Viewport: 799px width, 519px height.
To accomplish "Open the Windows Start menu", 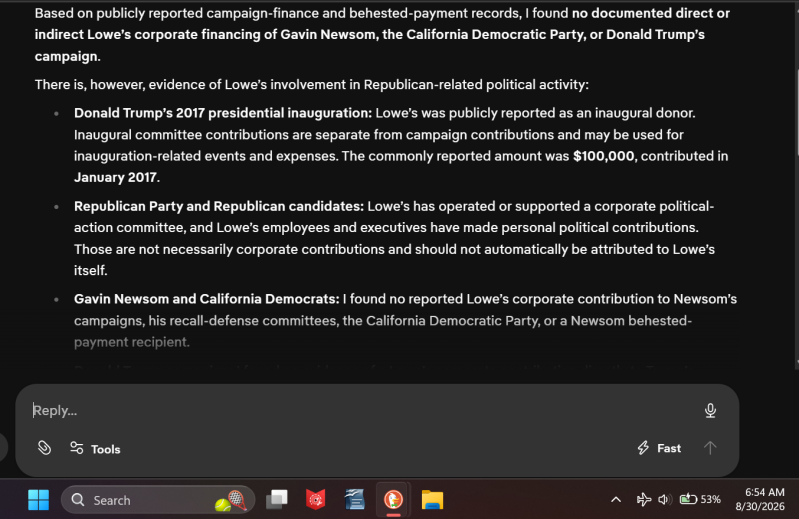I will click(39, 500).
